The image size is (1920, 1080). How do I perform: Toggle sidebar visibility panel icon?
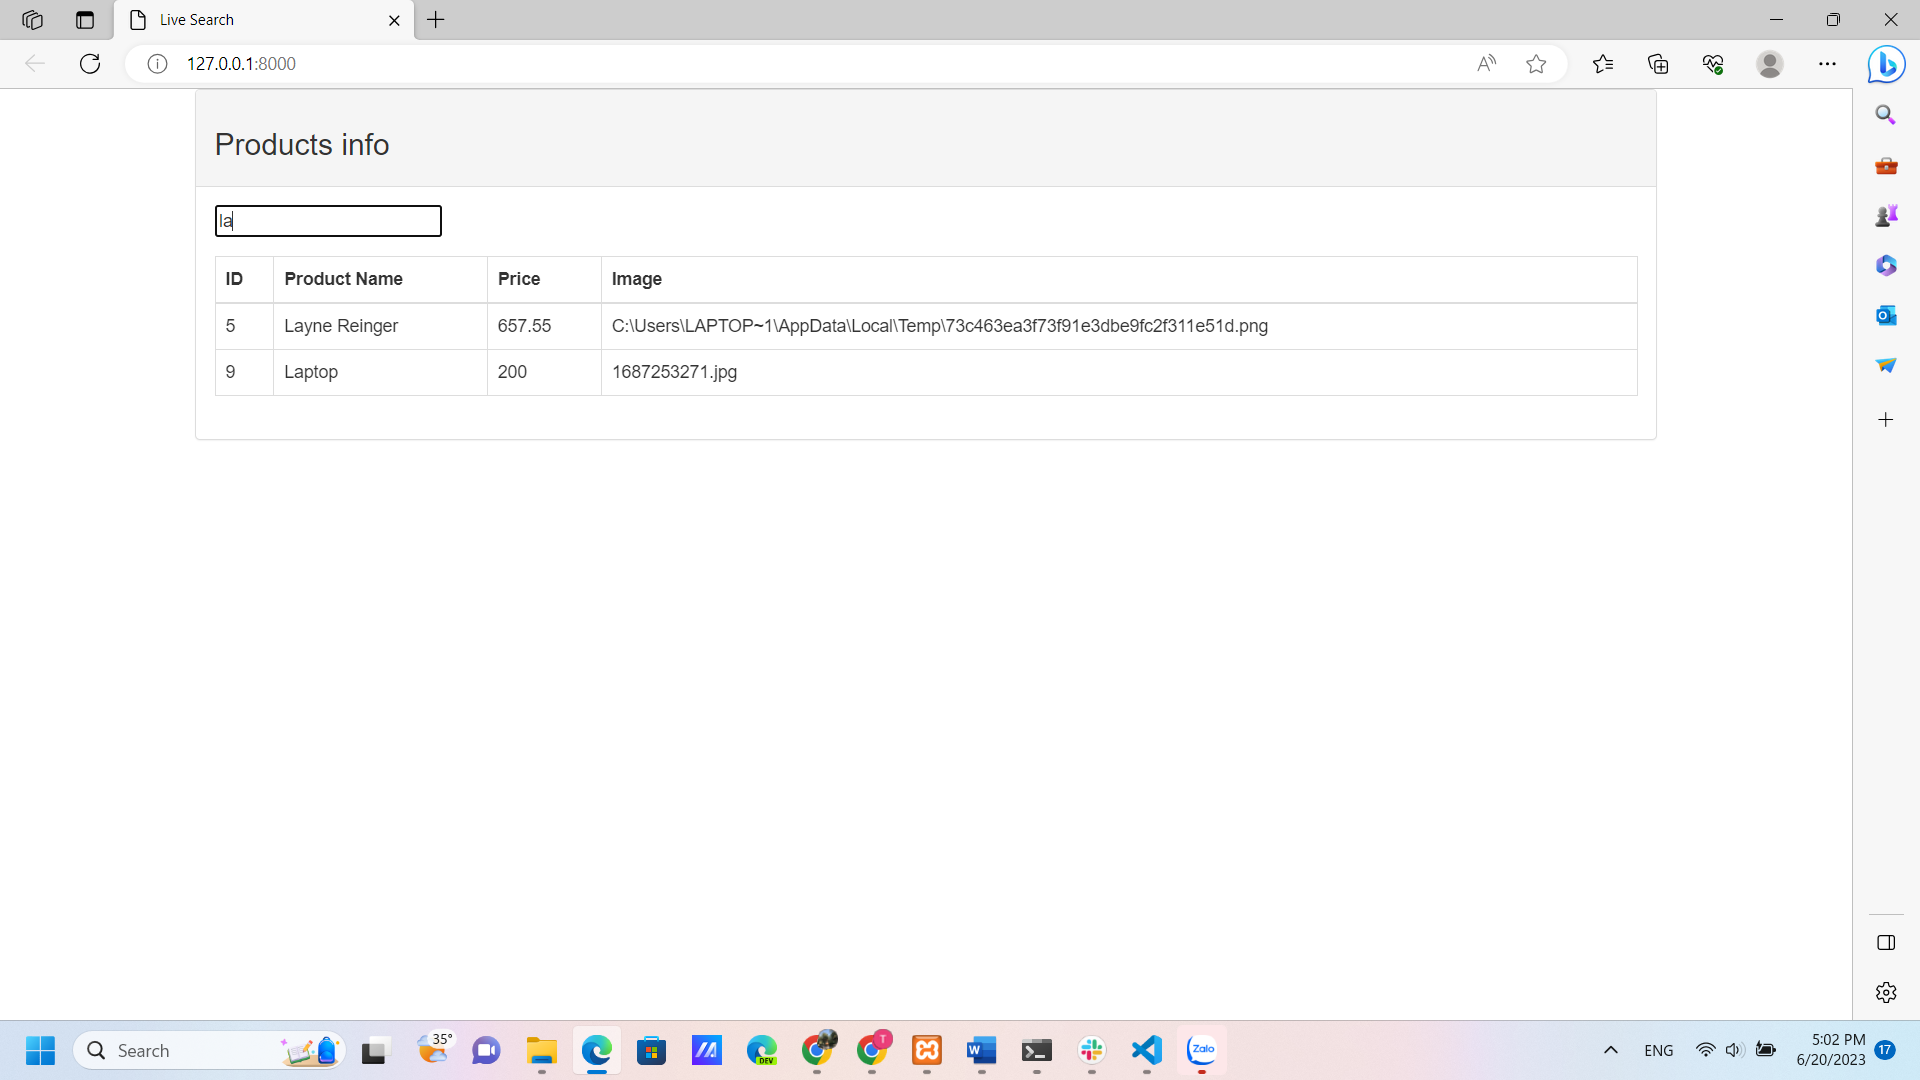1886,943
